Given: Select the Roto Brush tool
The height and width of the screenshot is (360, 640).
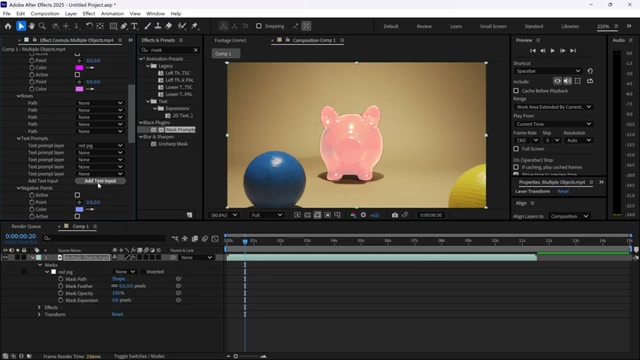Looking at the screenshot, I should coord(182,26).
